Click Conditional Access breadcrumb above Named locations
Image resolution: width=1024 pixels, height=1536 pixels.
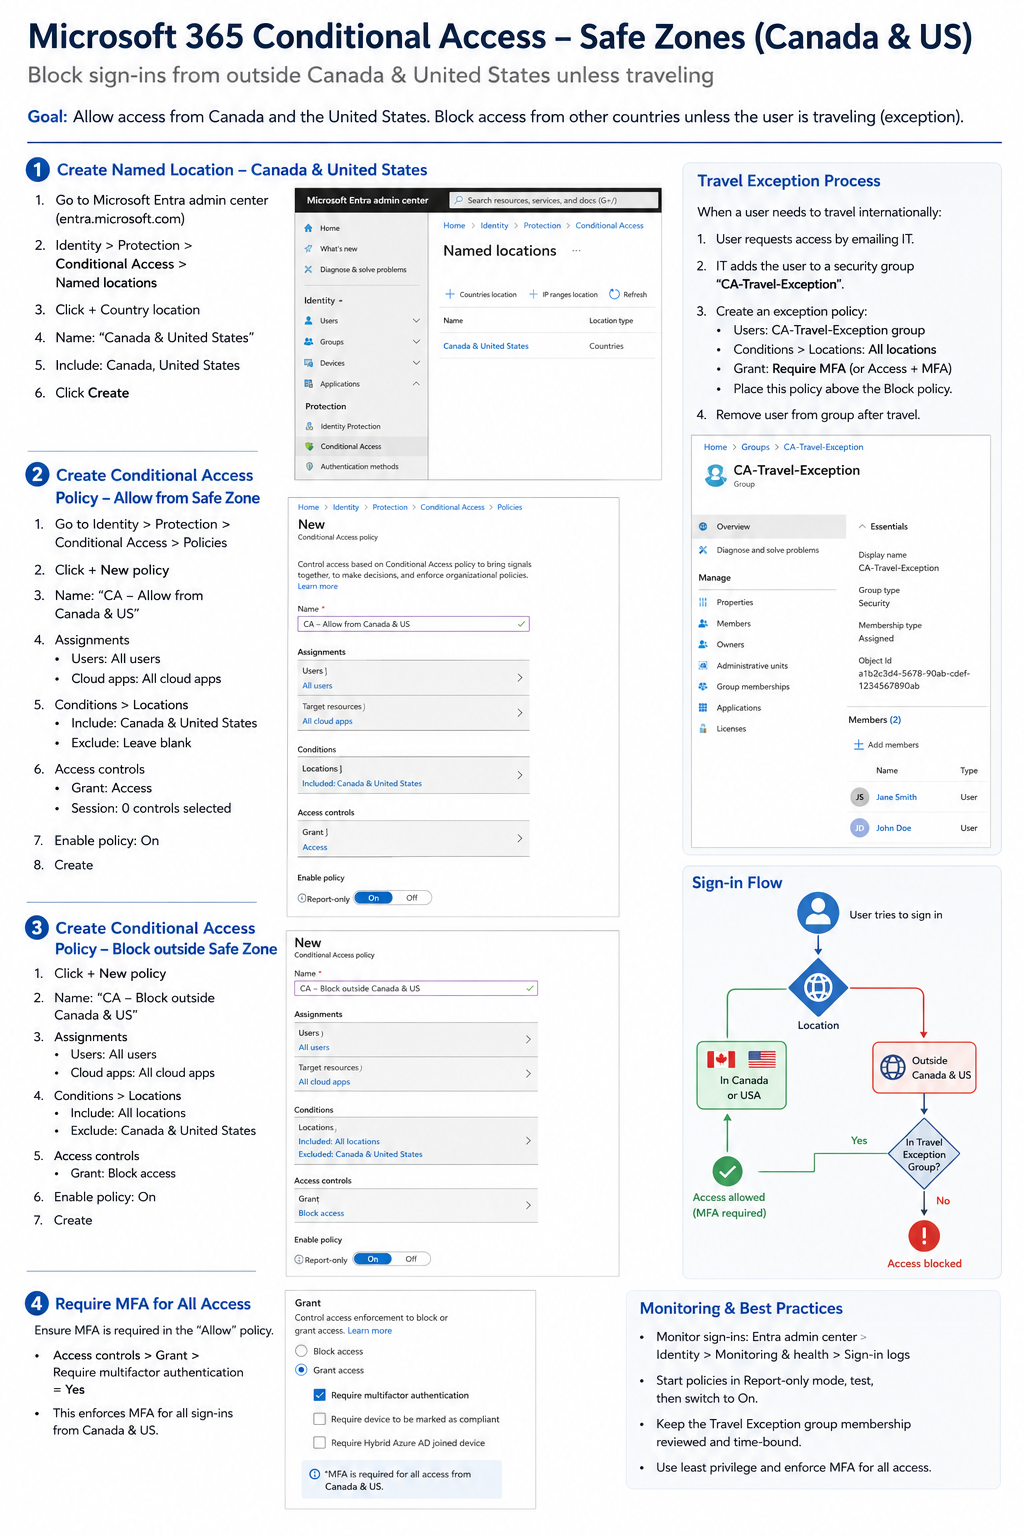coord(609,226)
